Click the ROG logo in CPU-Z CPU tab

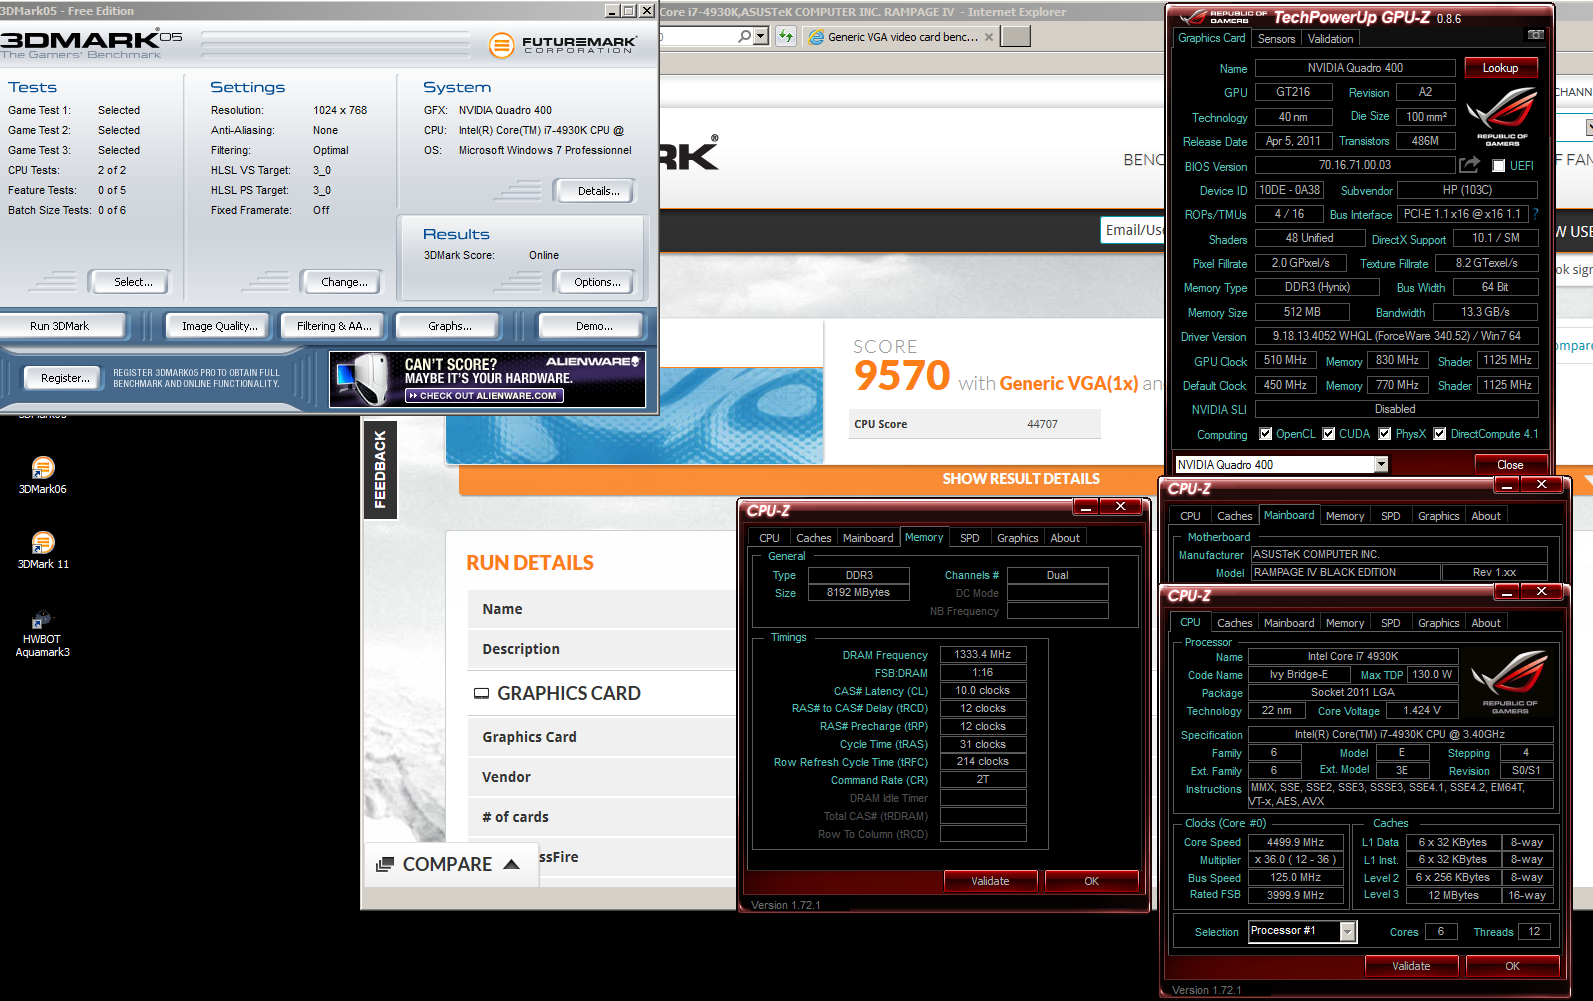pyautogui.click(x=1509, y=682)
